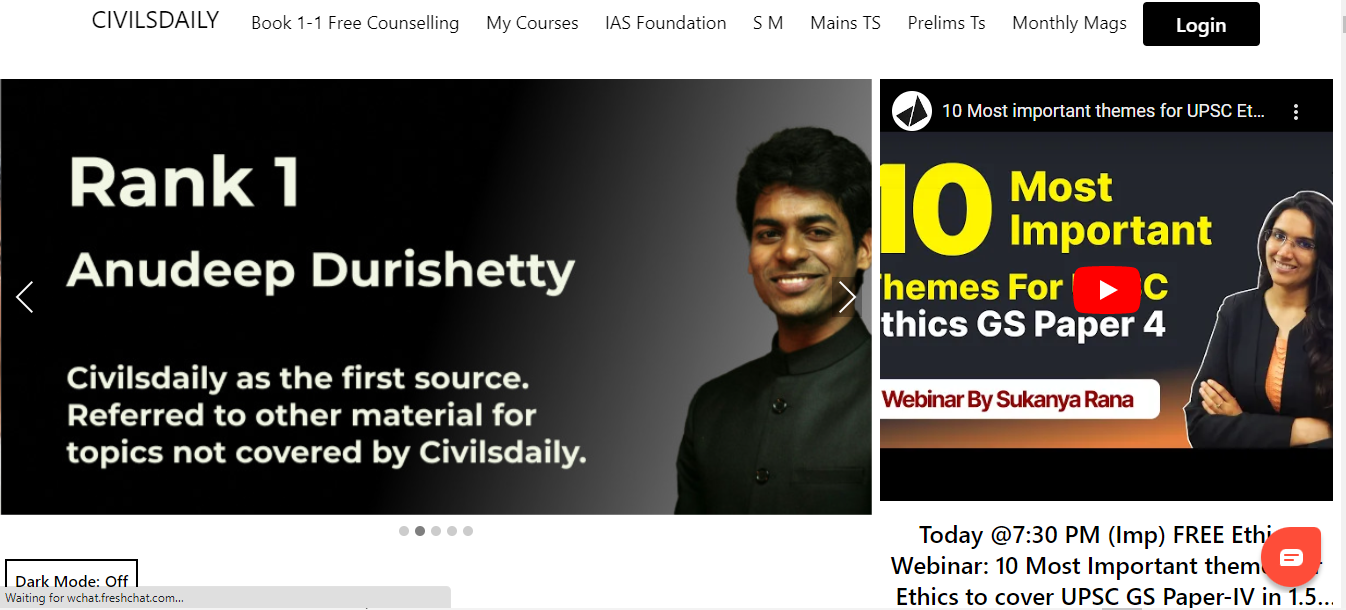Click the CIVILSDAILY site logo

(155, 21)
